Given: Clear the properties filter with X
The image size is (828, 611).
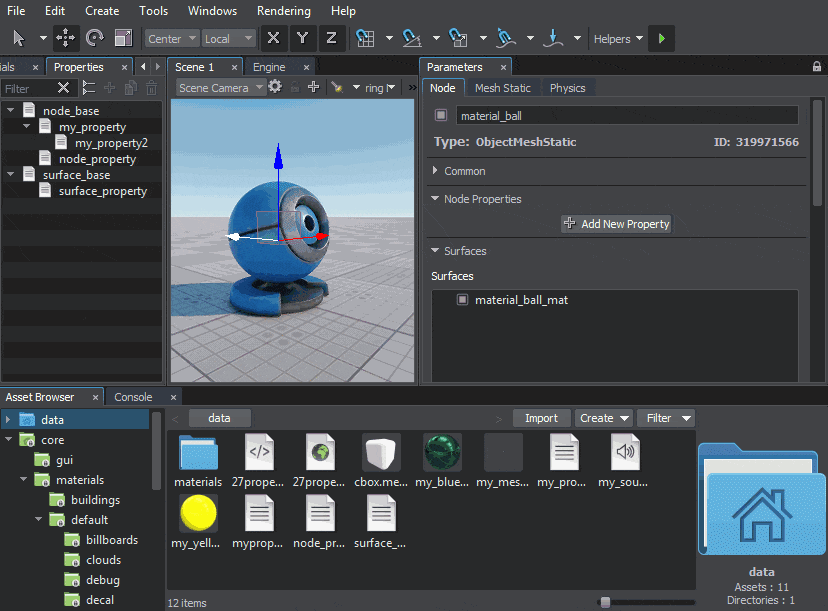Looking at the screenshot, I should pos(63,88).
